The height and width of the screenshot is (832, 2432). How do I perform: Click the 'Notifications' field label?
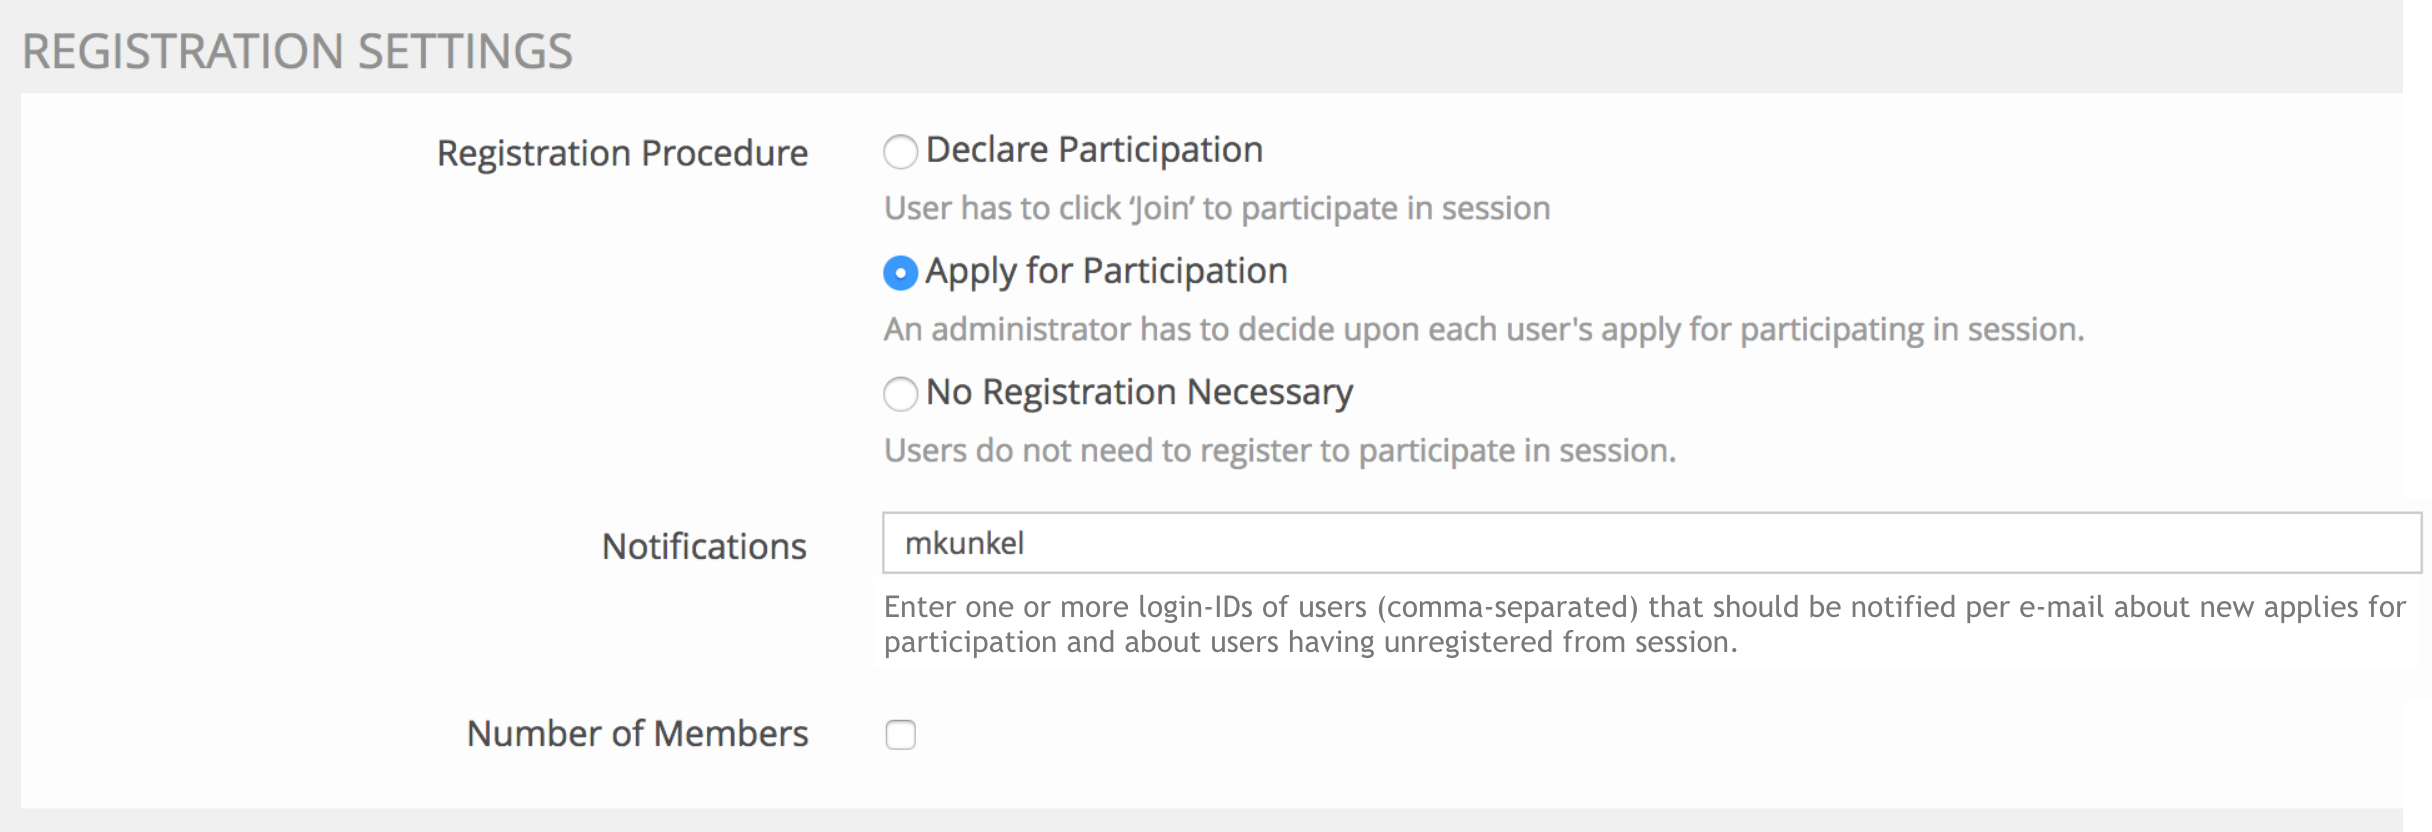[704, 547]
